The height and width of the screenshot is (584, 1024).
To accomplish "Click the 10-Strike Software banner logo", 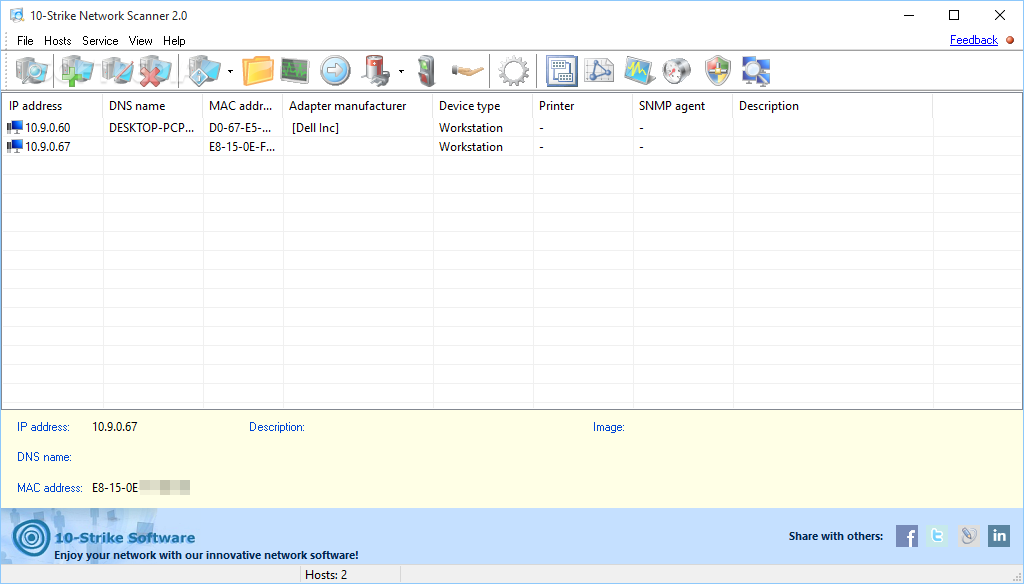I will click(x=30, y=538).
